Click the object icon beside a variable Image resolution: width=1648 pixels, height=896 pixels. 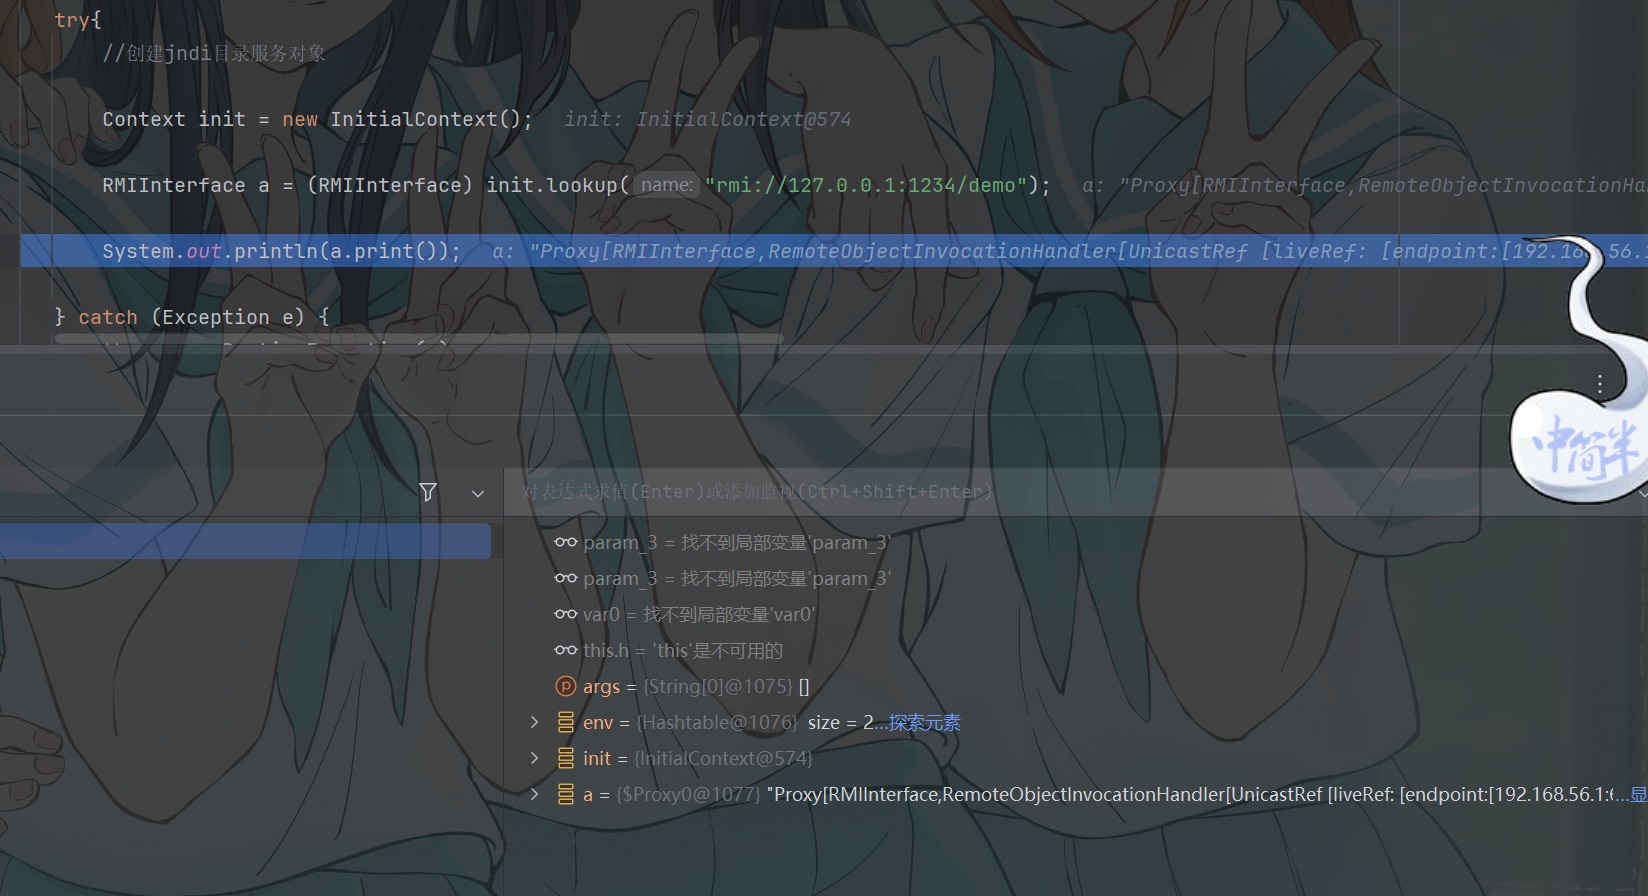[566, 794]
